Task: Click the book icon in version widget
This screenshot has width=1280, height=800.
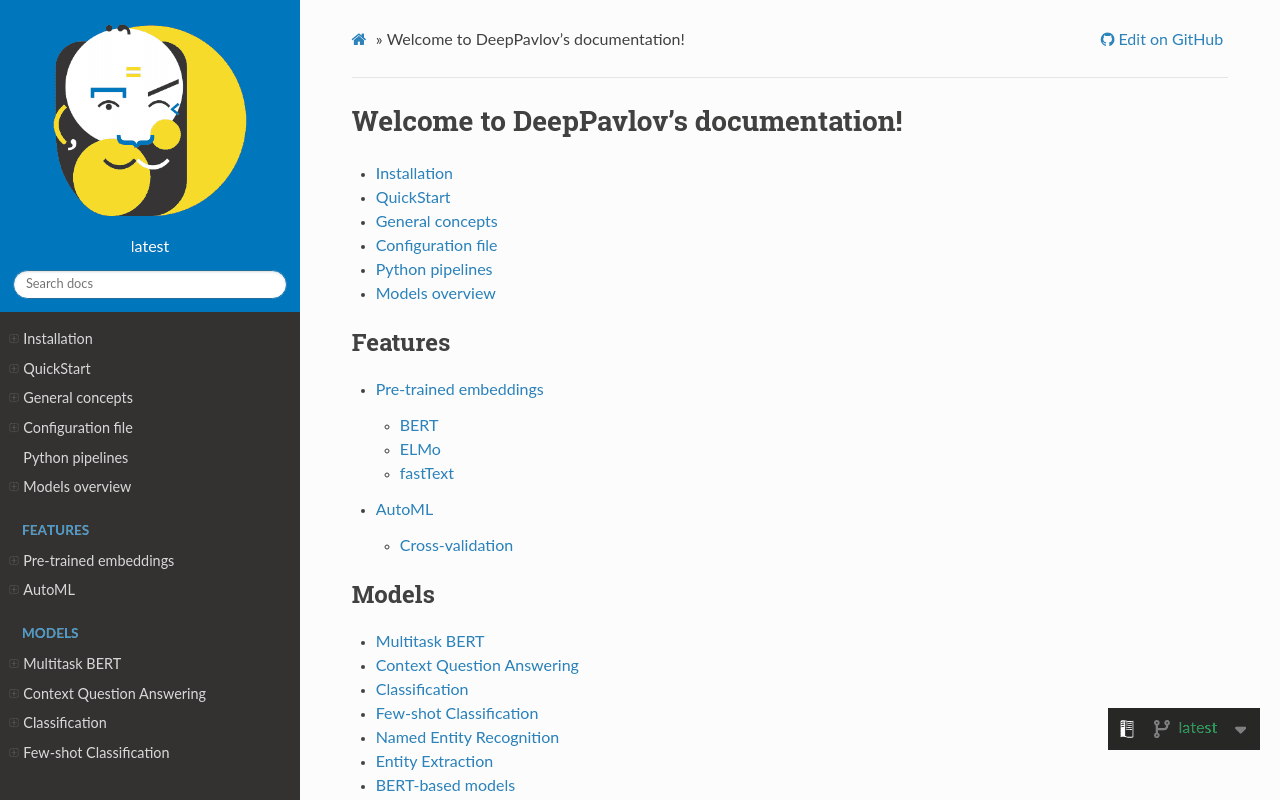Action: tap(1127, 729)
